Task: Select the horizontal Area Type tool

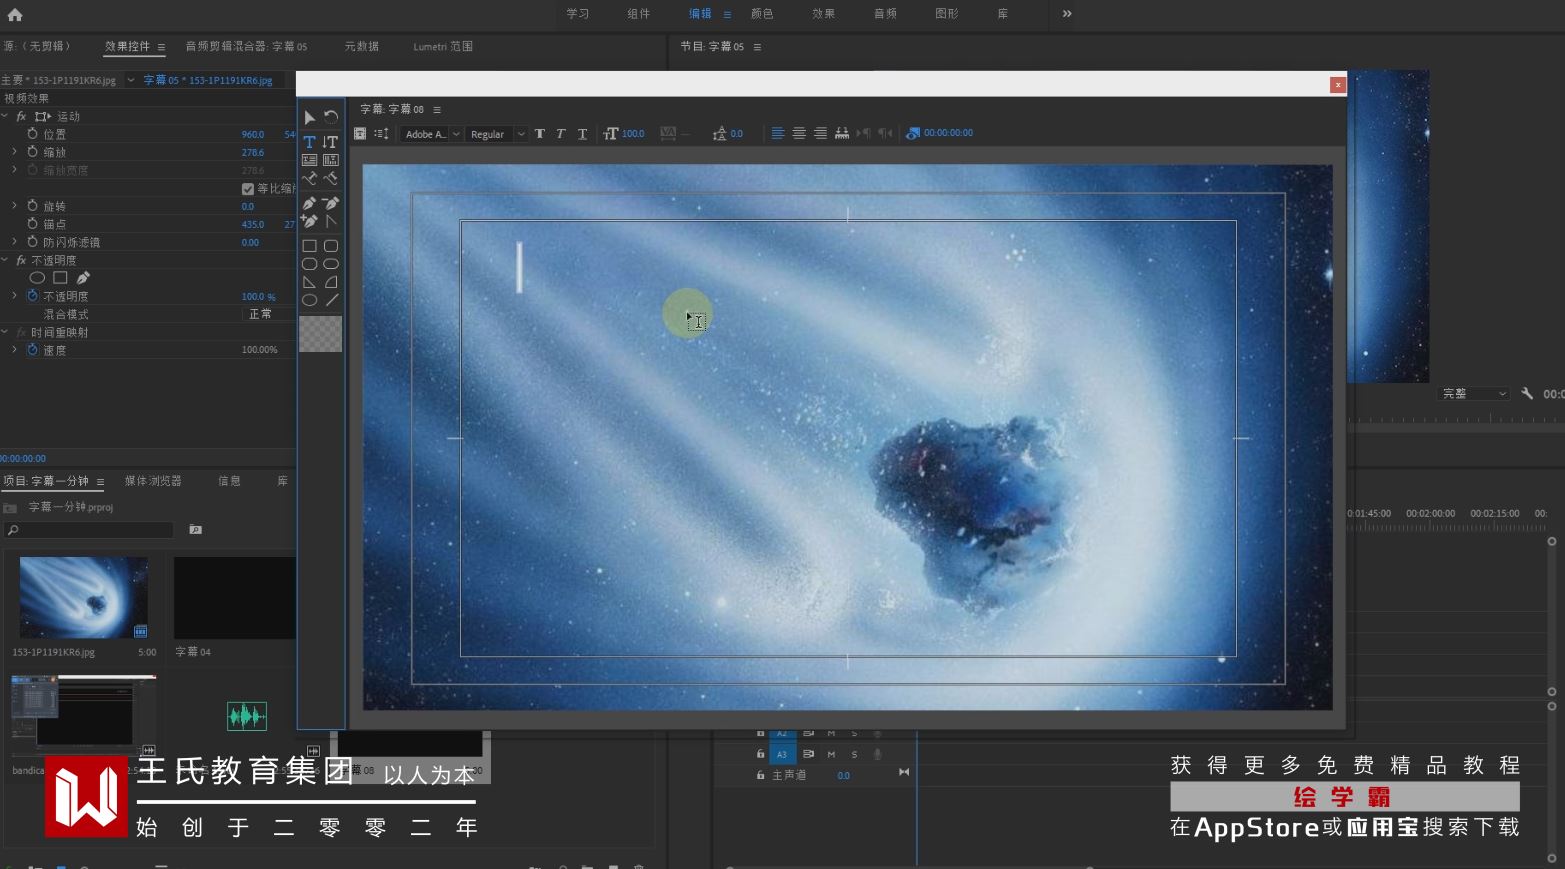Action: 309,160
